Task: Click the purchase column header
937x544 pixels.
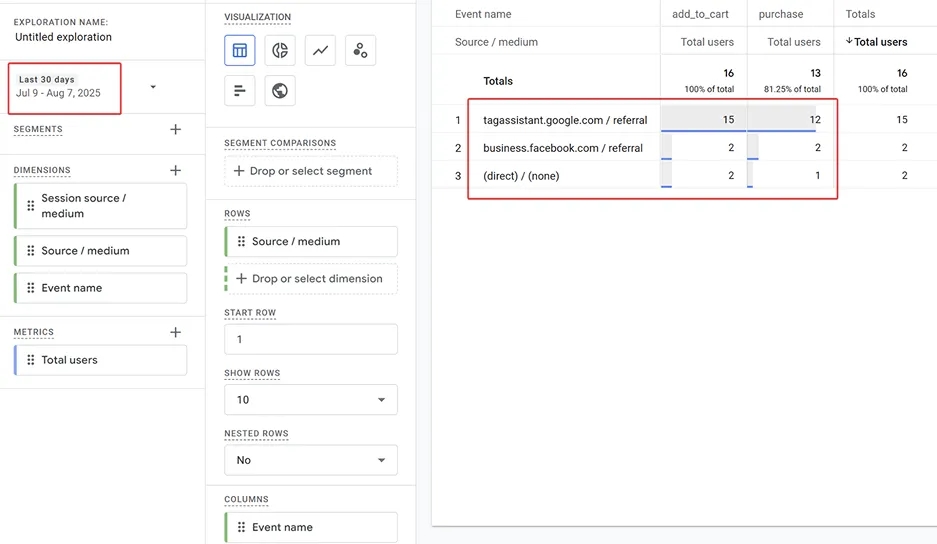Action: point(780,14)
